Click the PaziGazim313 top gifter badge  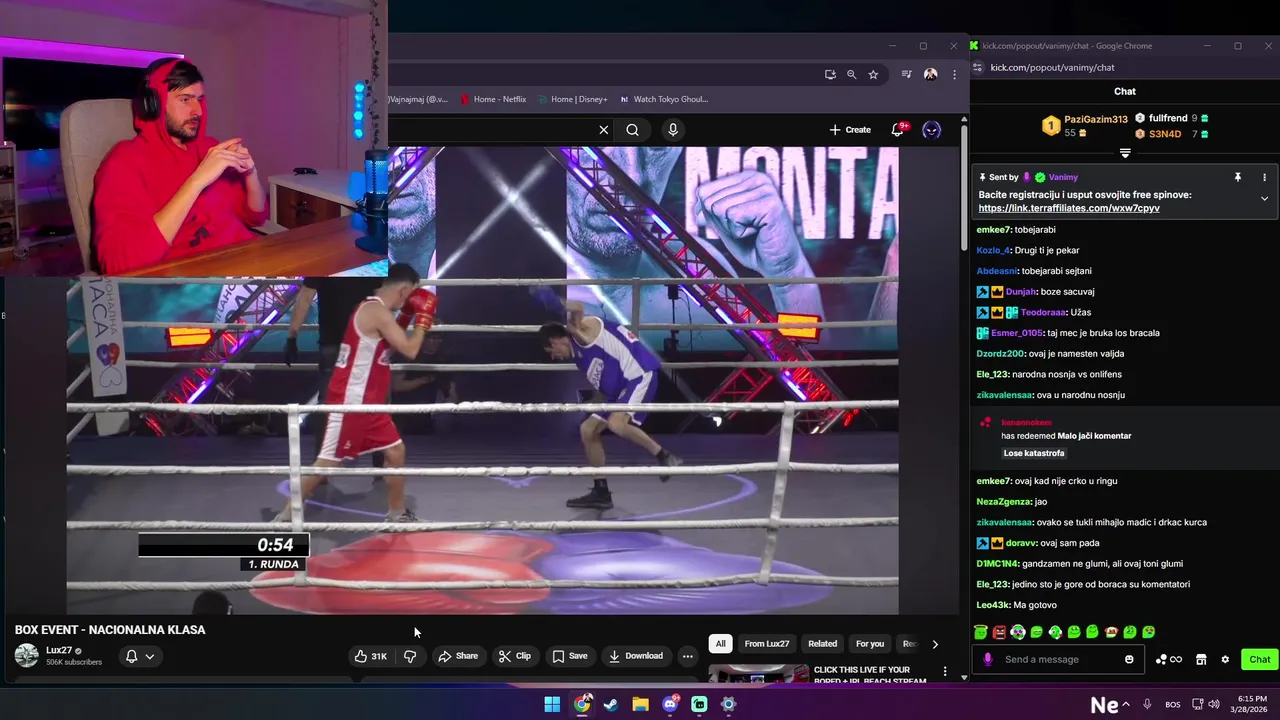[x=1051, y=125]
